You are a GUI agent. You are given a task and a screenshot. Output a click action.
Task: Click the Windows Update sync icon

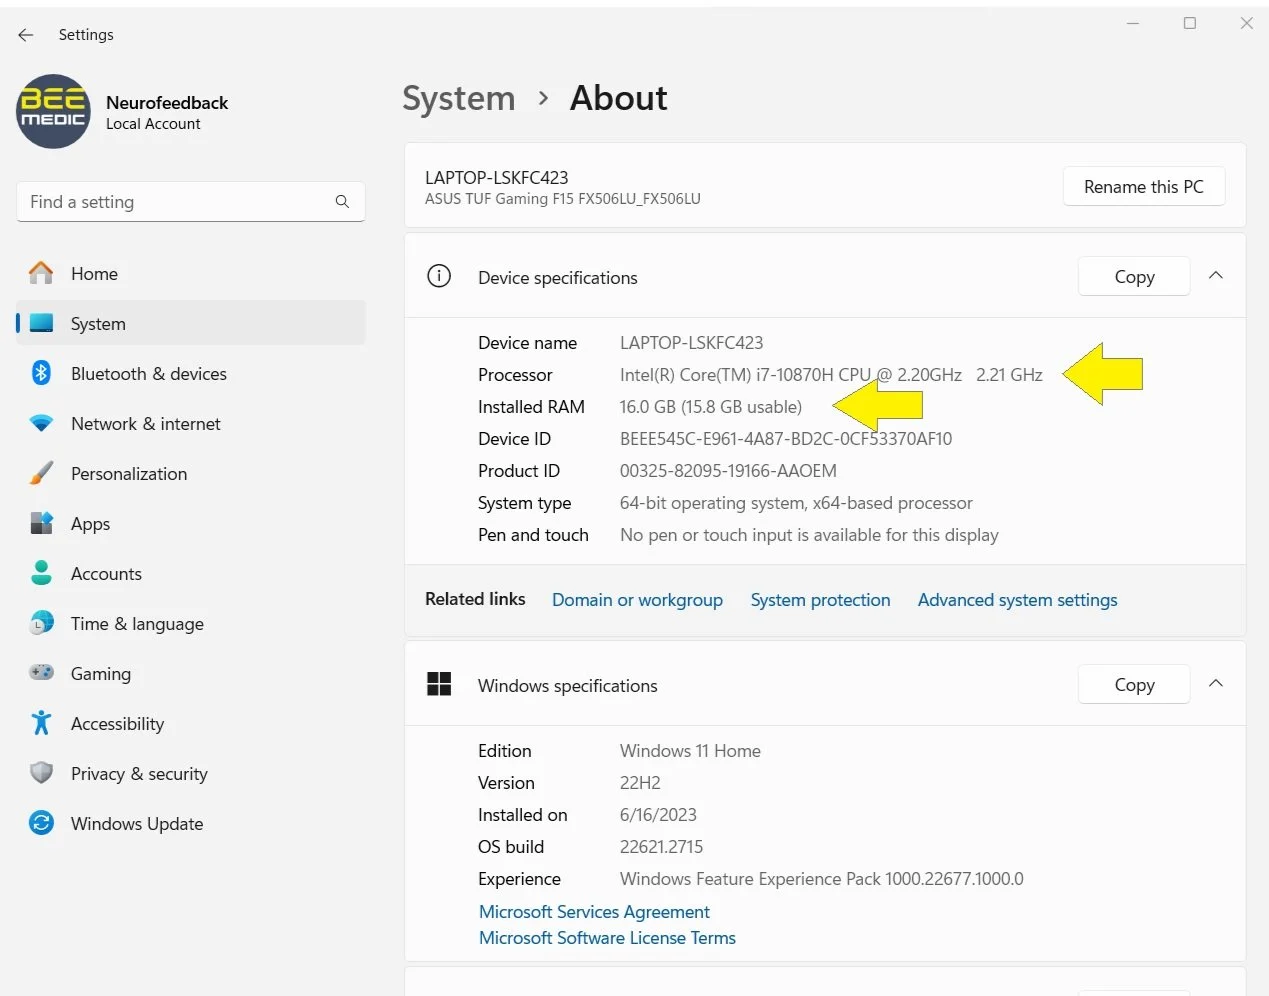click(x=41, y=823)
